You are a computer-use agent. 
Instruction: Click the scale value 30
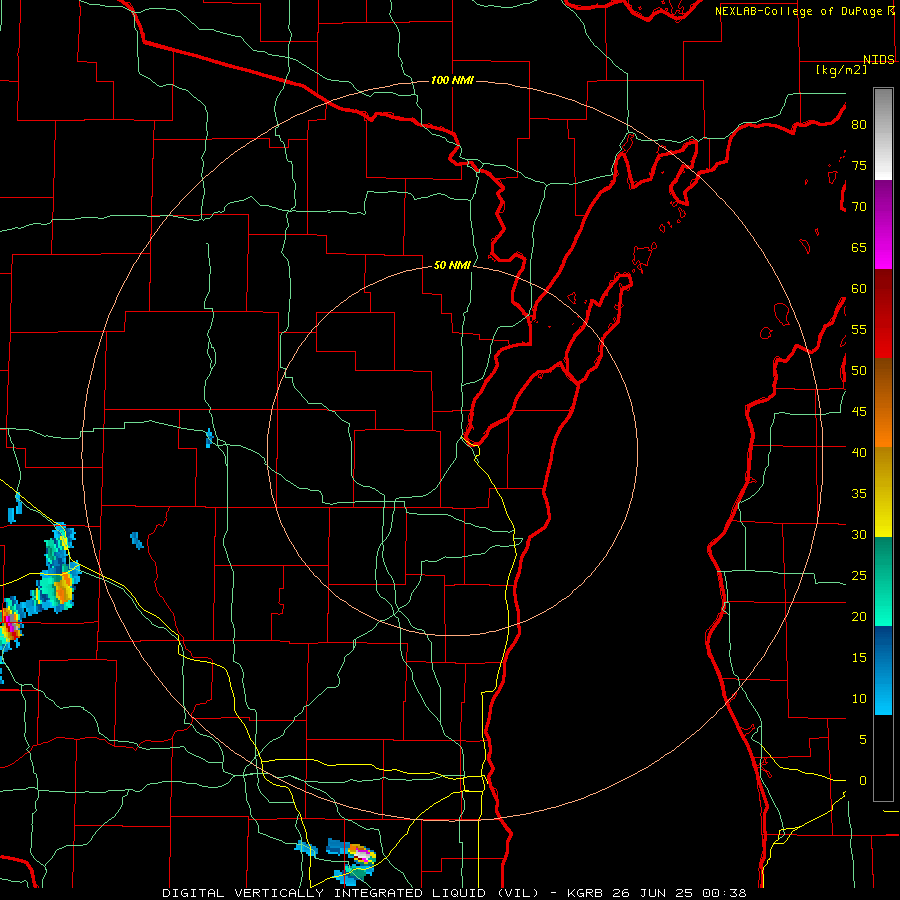(x=859, y=534)
